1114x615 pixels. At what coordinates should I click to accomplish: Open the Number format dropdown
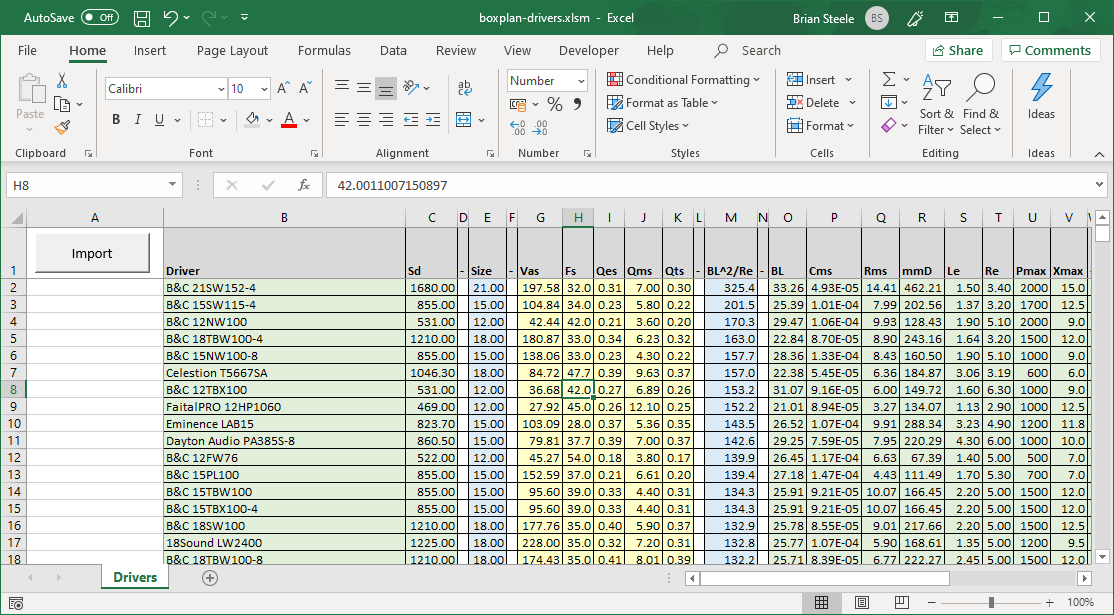pos(581,81)
